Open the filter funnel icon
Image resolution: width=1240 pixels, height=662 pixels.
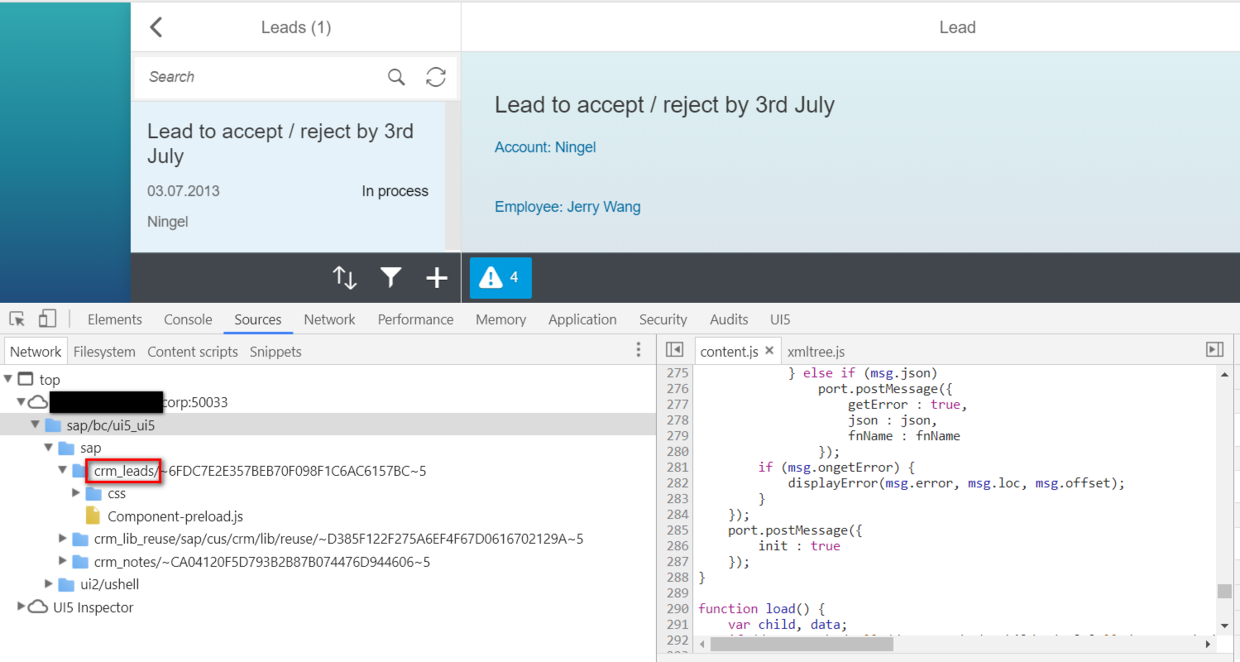pyautogui.click(x=391, y=278)
